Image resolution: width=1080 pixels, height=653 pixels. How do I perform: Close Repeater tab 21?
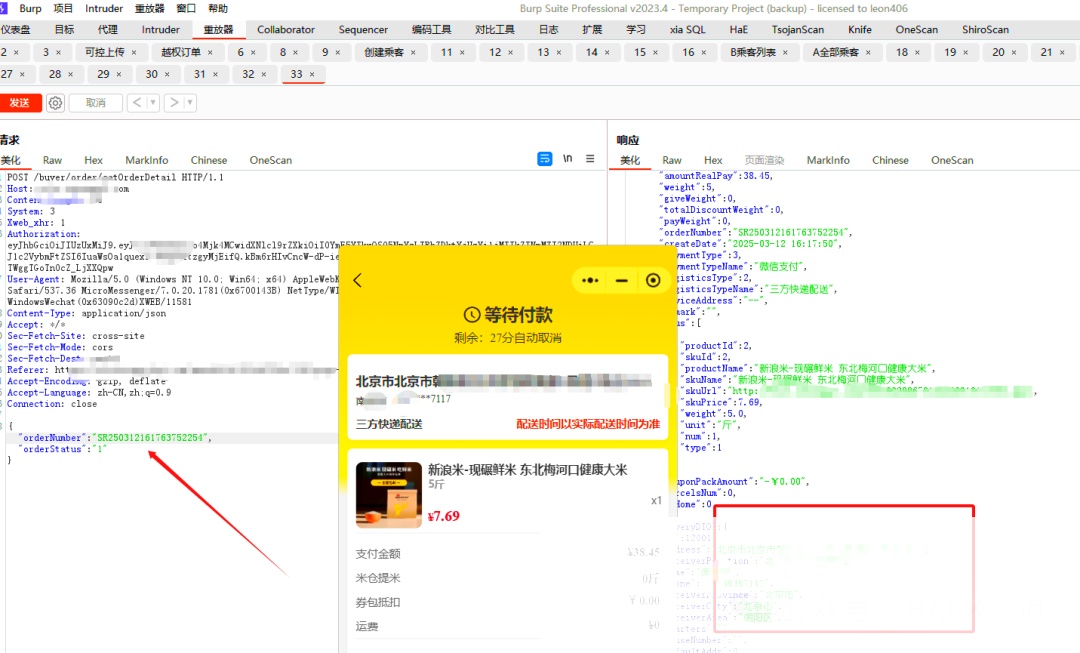pyautogui.click(x=1062, y=52)
